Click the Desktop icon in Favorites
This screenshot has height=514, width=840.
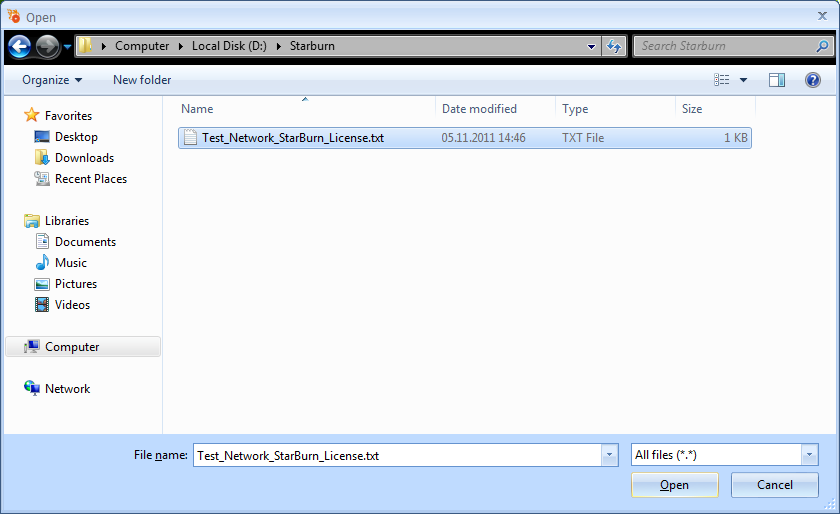(x=42, y=137)
